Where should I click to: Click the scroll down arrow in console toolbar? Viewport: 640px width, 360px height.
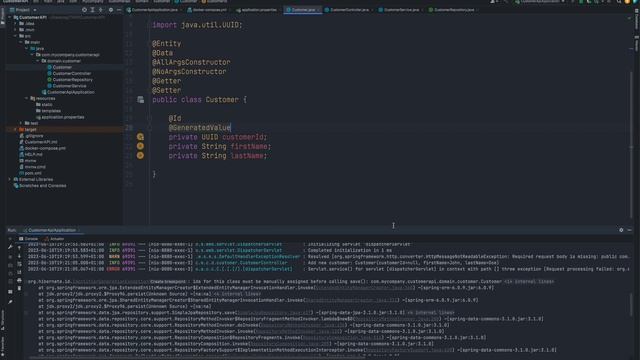[x=19, y=256]
